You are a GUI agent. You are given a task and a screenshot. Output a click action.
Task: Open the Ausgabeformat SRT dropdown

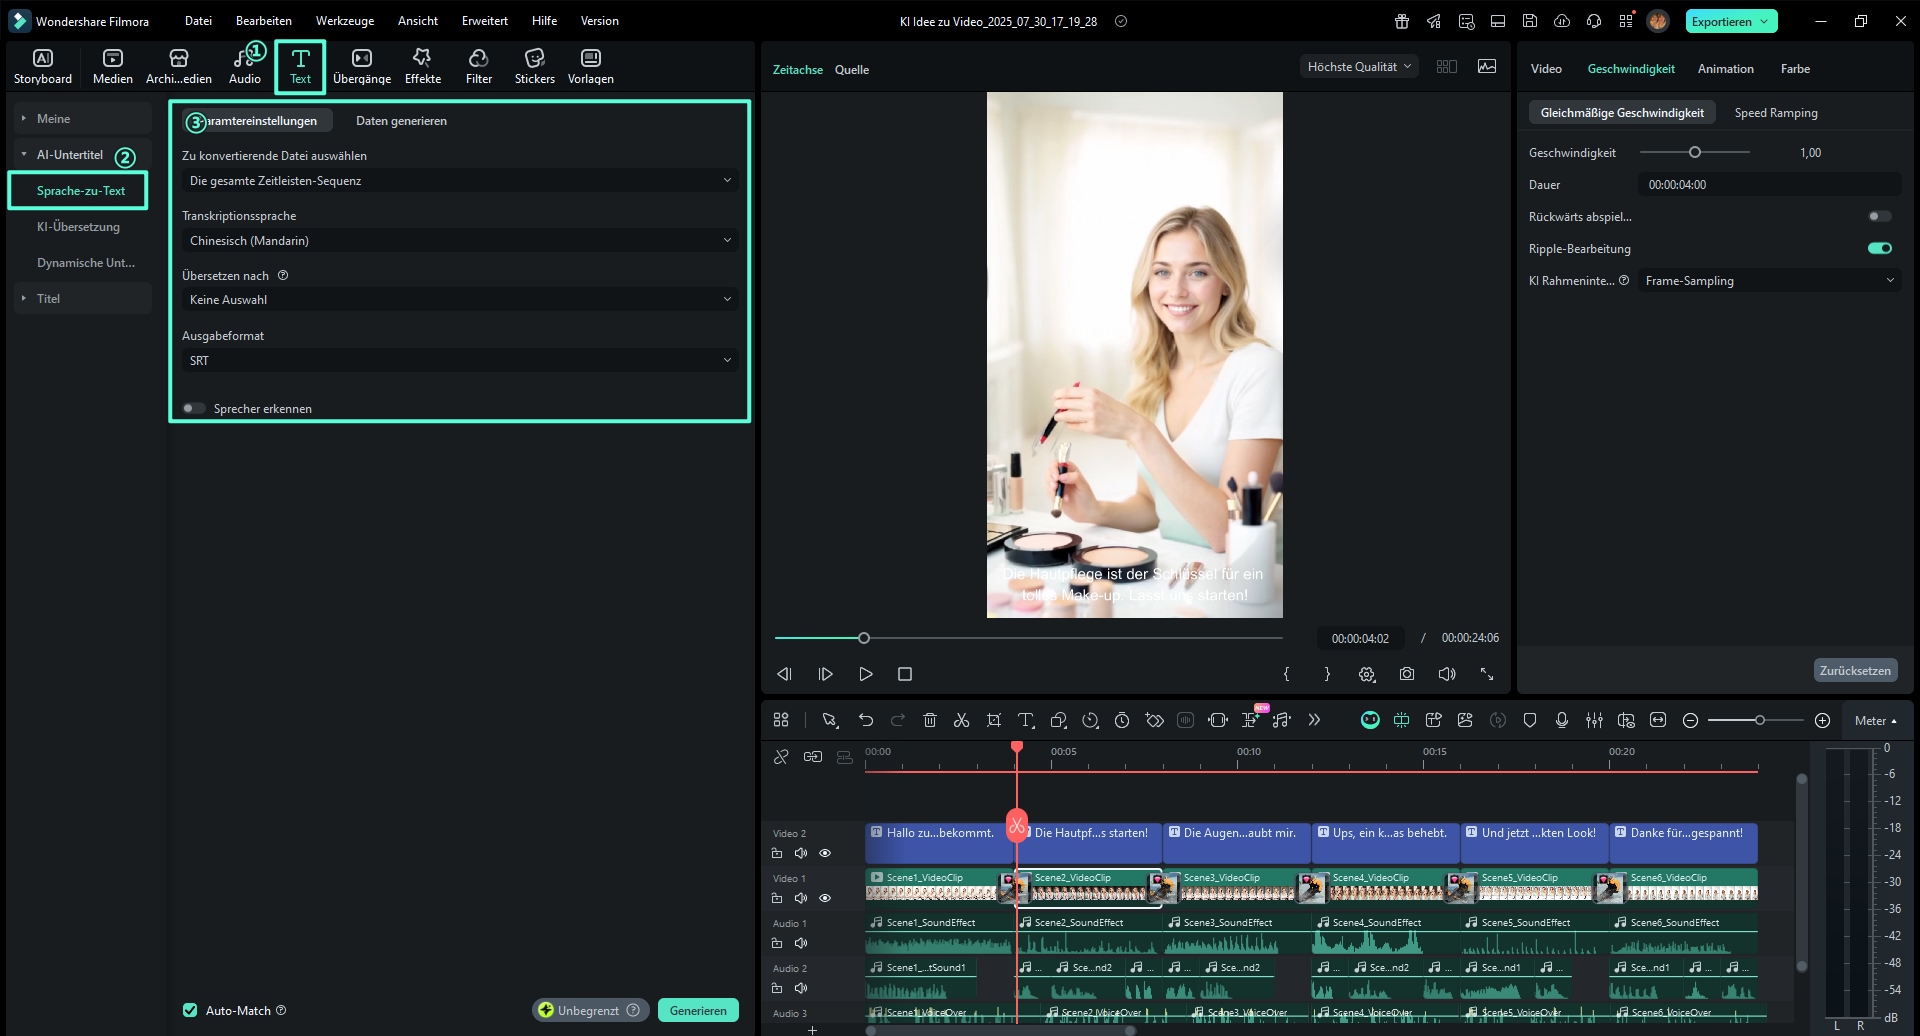[x=460, y=361]
